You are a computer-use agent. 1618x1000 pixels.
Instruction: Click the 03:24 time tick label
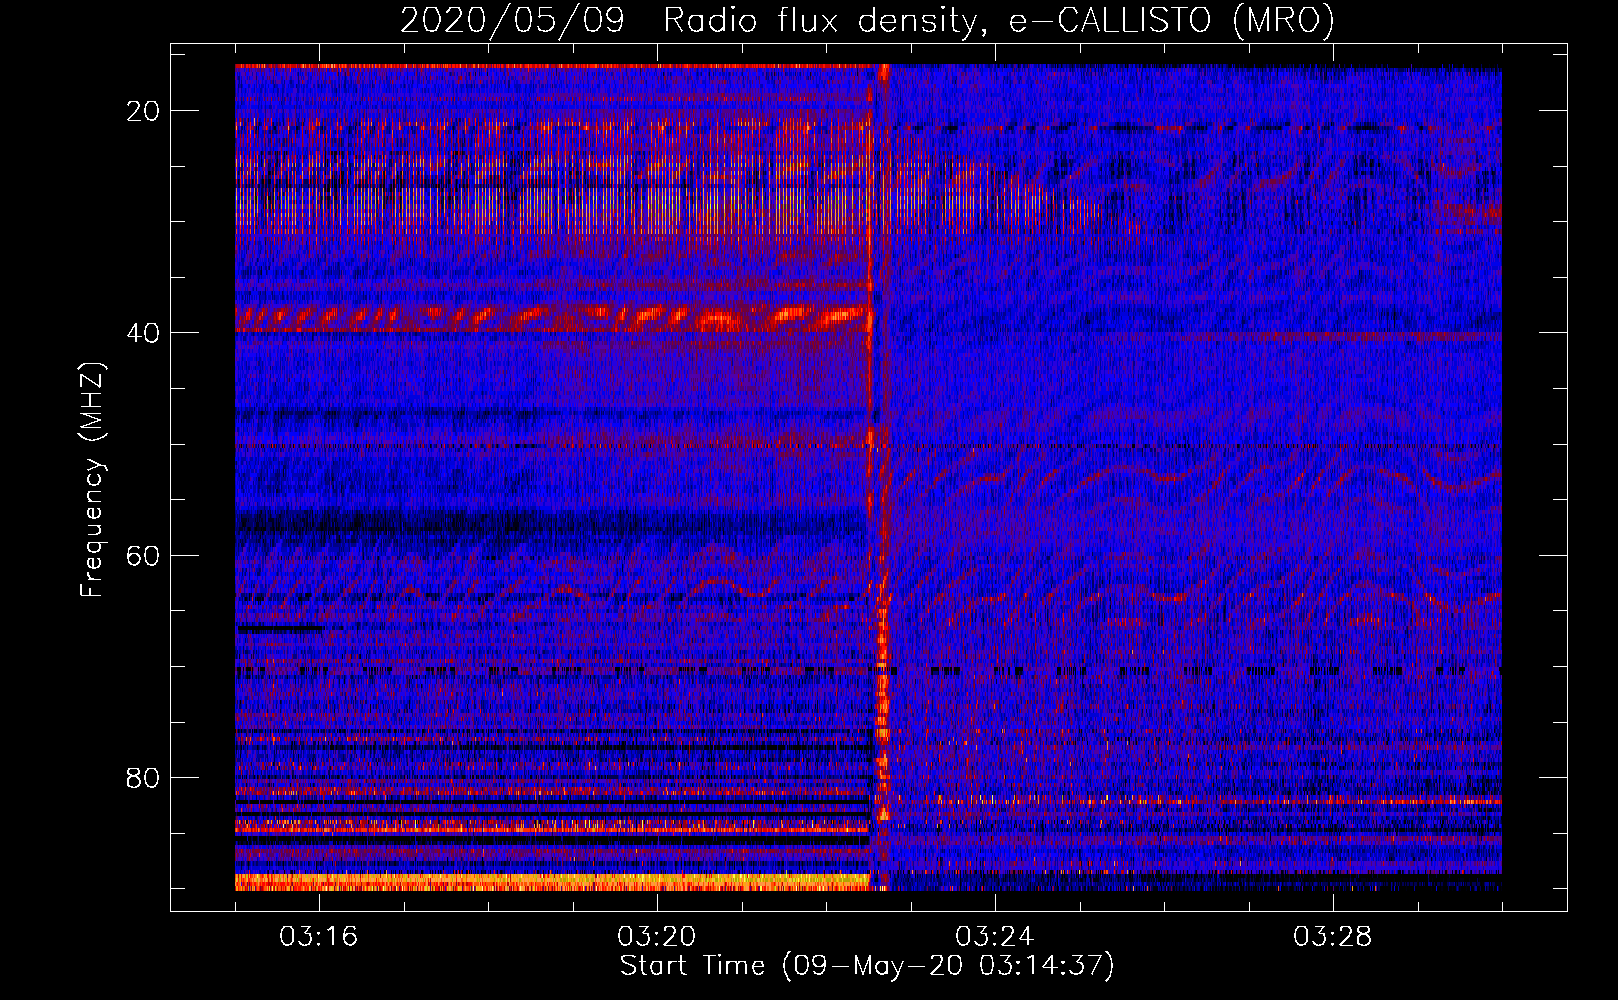(x=995, y=937)
